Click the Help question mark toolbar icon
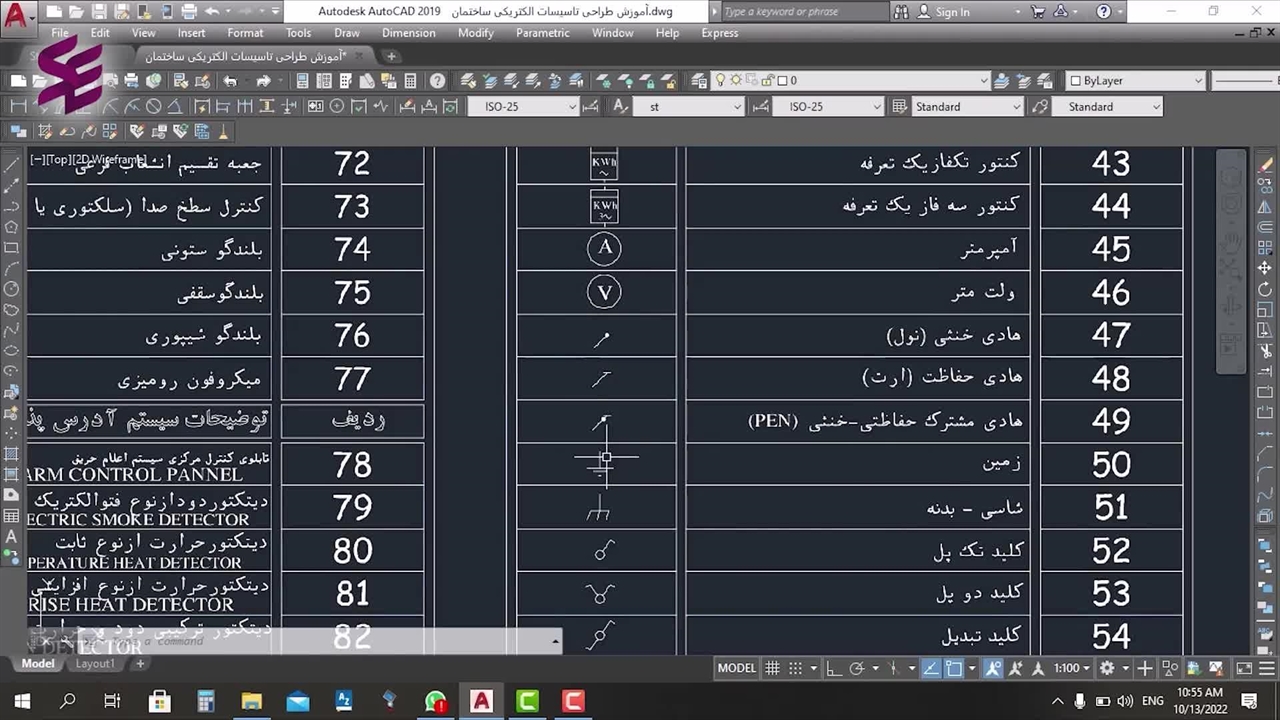 tap(438, 81)
